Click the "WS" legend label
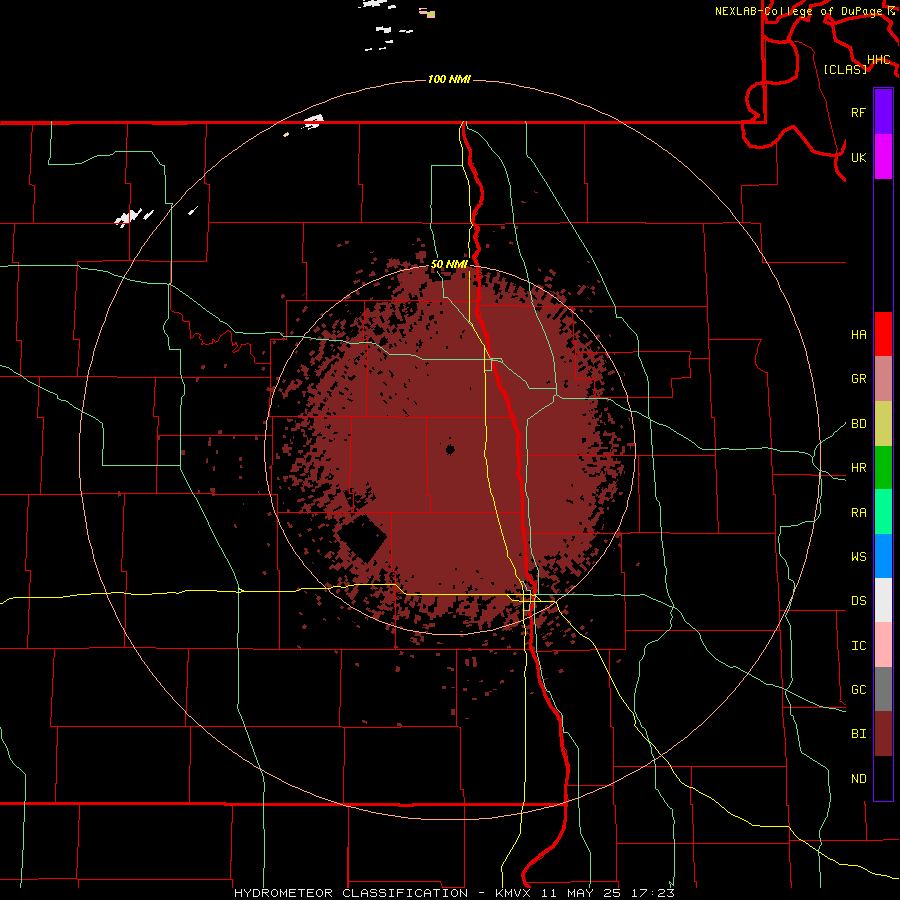The image size is (900, 900). (x=858, y=557)
